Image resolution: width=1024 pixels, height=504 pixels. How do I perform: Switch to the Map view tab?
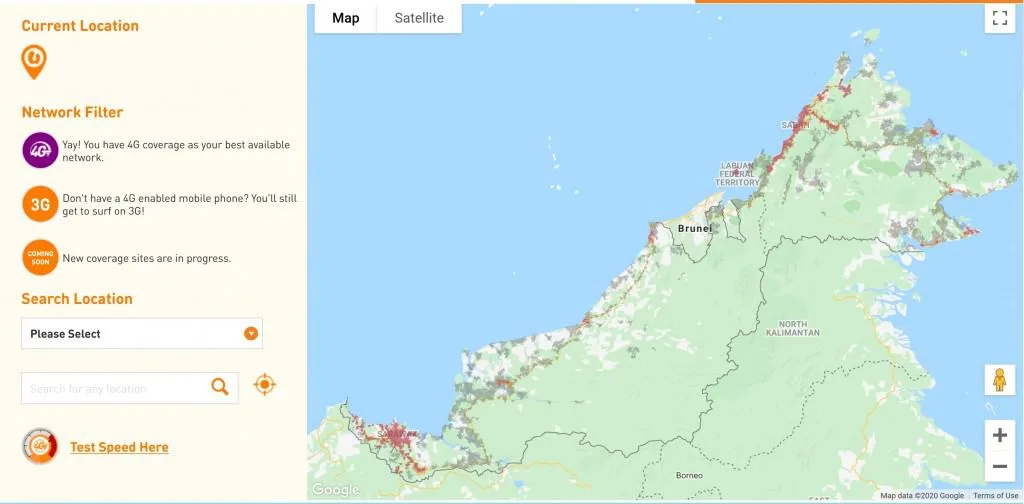[x=345, y=18]
